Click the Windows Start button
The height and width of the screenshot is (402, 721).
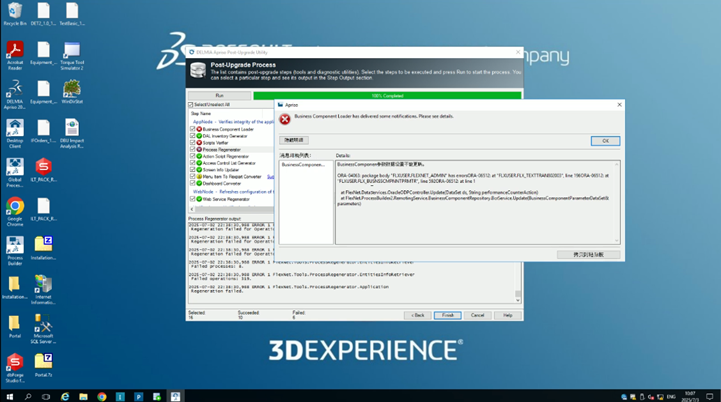10,396
